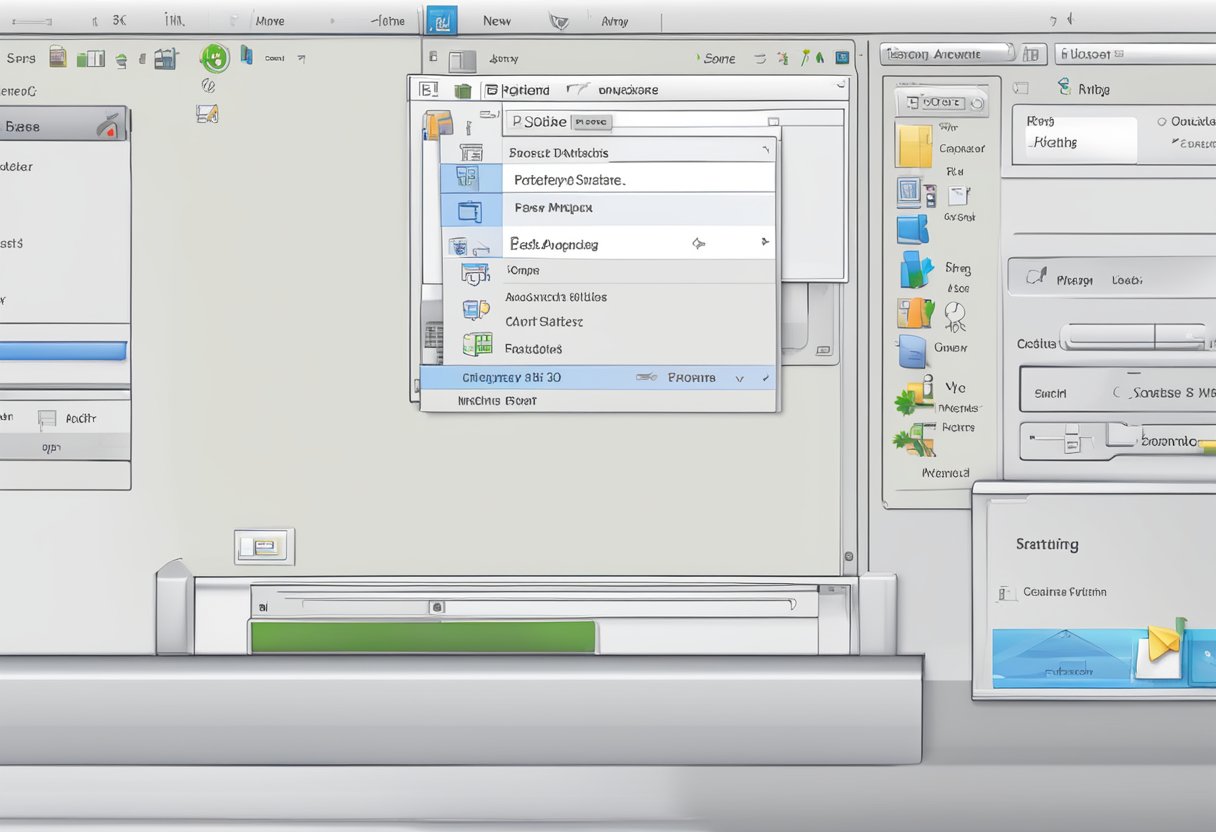Click the highlighted blue icon in top toolbar
Screen dimensions: 1216x832
pyautogui.click(x=441, y=20)
